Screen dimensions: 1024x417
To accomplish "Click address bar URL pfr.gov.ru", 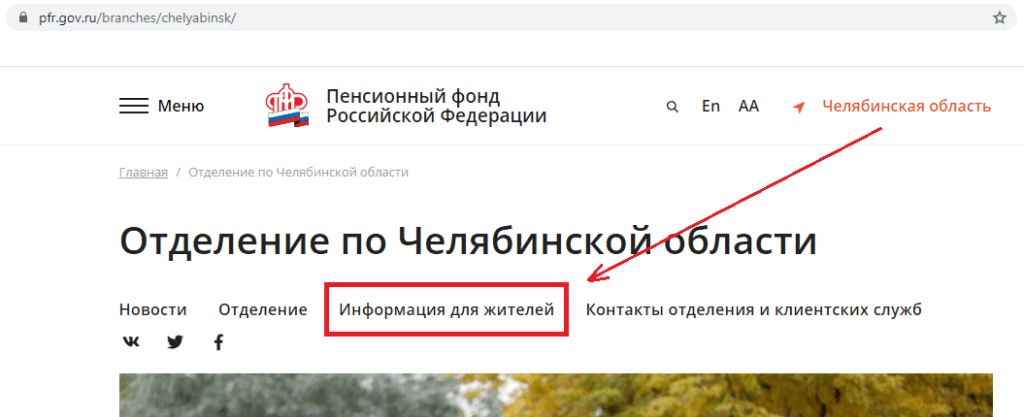I will tap(136, 18).
